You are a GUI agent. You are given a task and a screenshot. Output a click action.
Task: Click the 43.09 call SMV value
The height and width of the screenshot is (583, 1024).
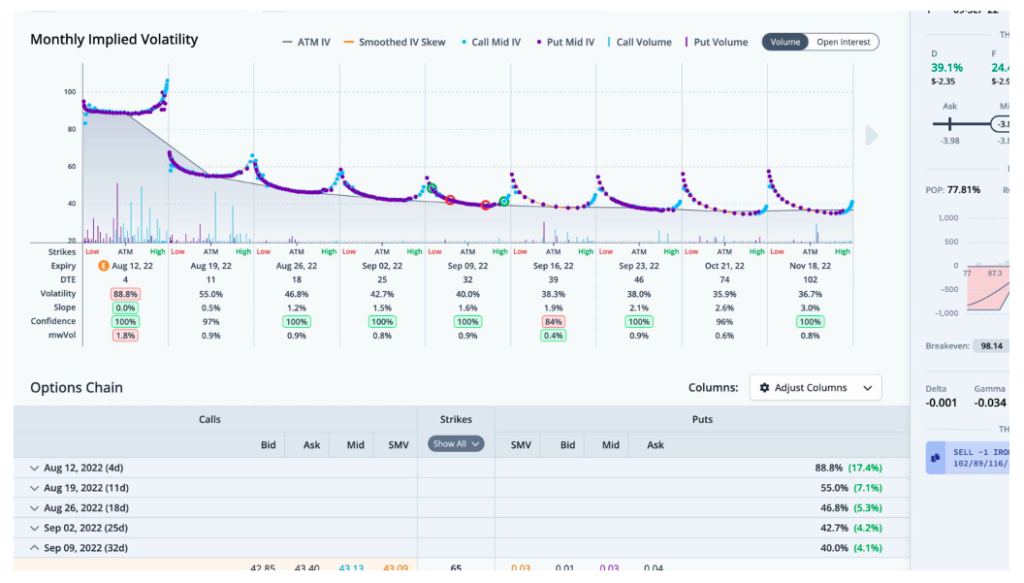click(395, 568)
